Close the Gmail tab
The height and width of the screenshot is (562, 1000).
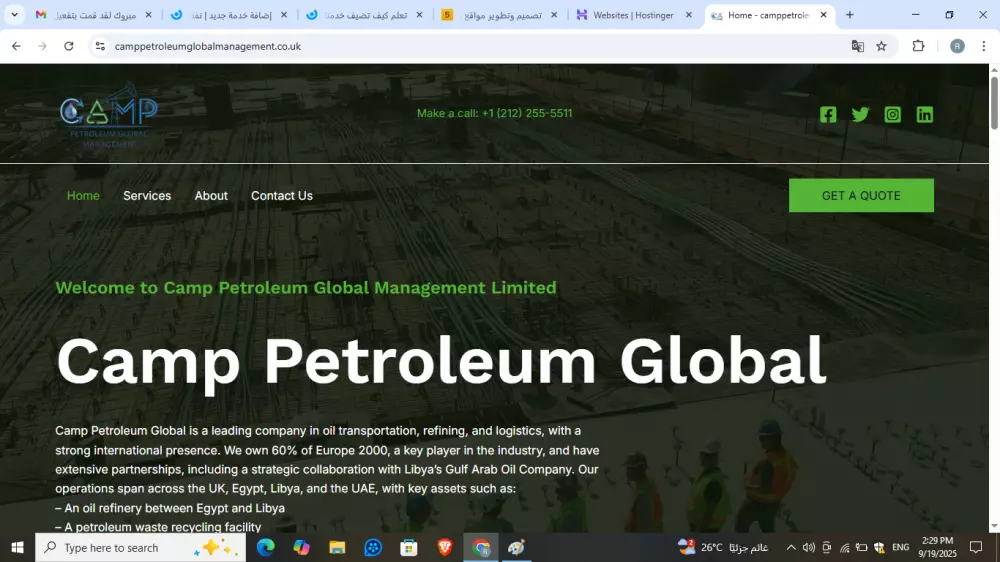pos(149,15)
